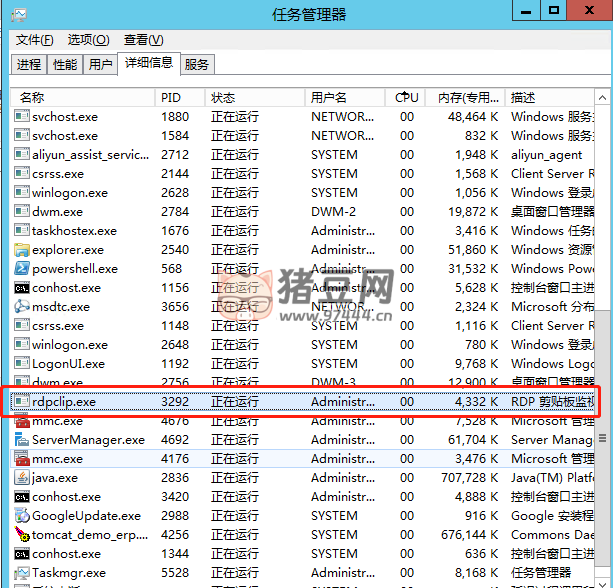The width and height of the screenshot is (613, 588).
Task: Click the Taskmgr.exe process icon
Action: point(22,573)
